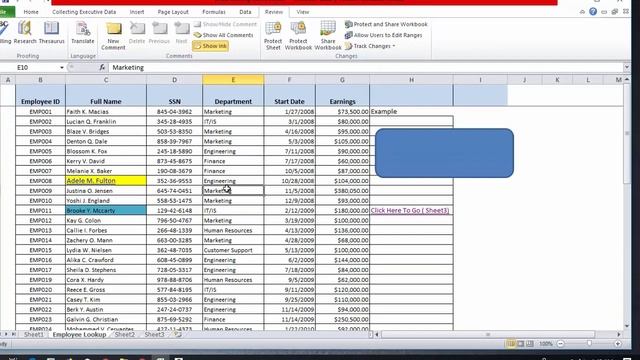Open the Collecting Executive Data tab

(x=84, y=12)
